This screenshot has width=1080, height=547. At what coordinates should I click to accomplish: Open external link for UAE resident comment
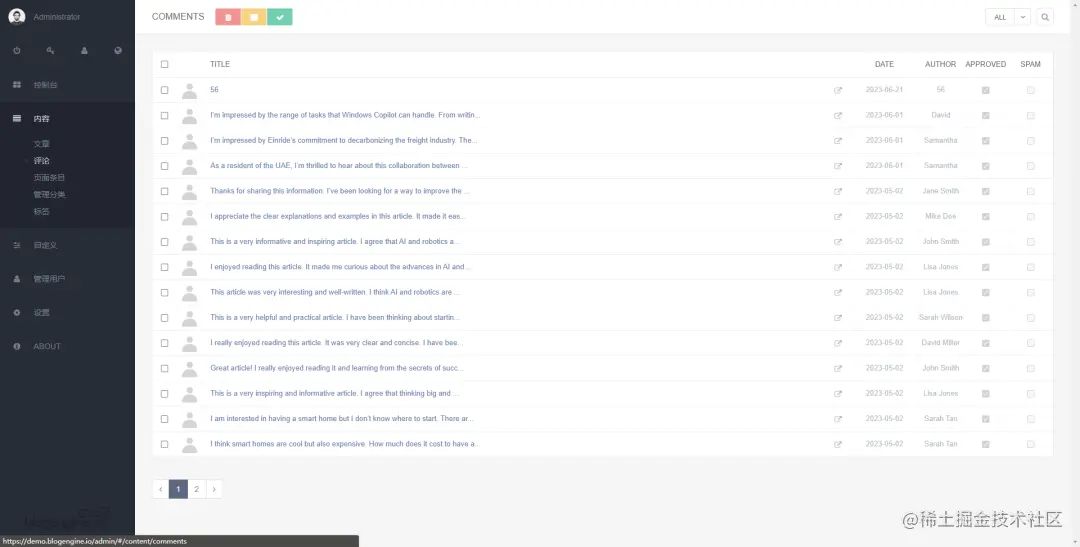[x=838, y=166]
